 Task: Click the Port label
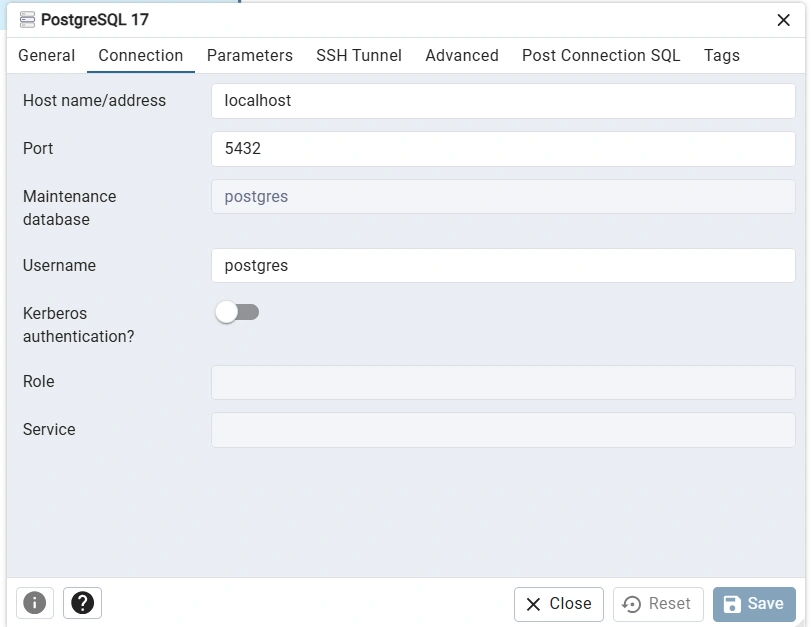point(38,149)
